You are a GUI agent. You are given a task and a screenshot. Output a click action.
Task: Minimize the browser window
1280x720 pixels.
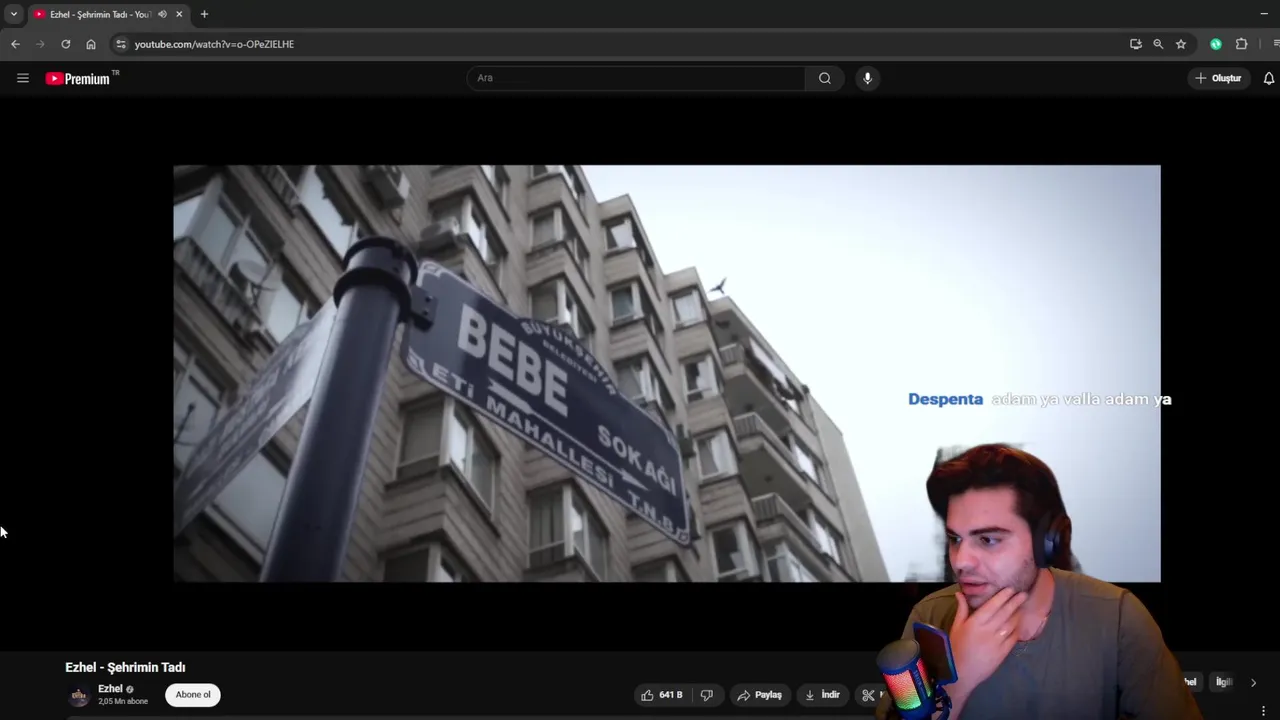(x=1264, y=14)
